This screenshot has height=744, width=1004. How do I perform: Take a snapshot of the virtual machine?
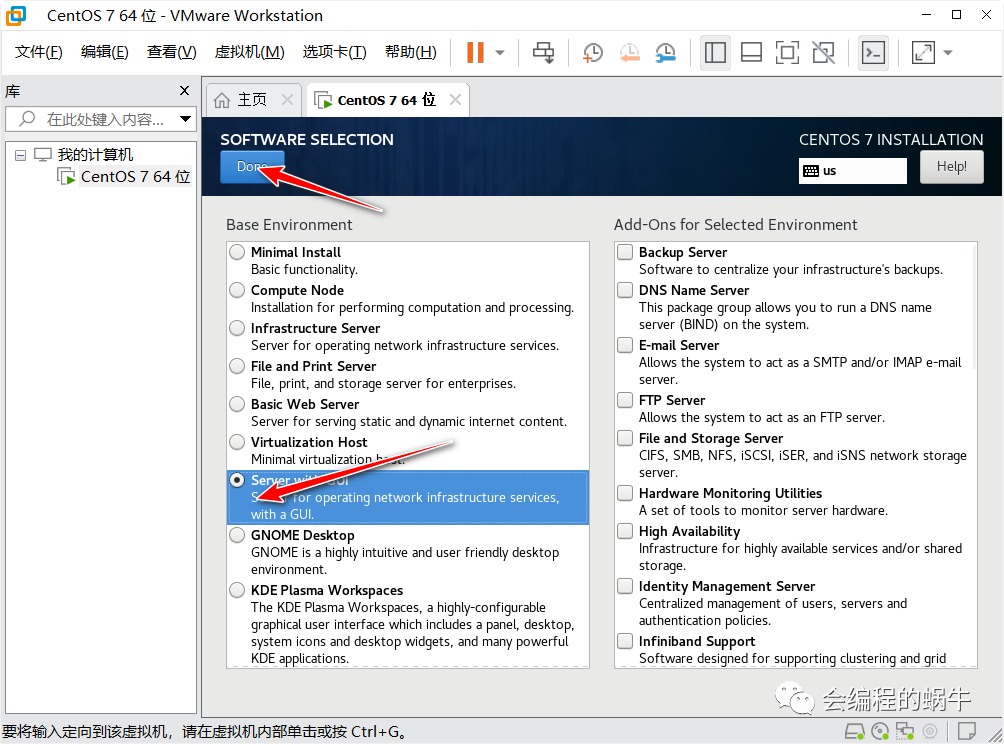pos(593,53)
